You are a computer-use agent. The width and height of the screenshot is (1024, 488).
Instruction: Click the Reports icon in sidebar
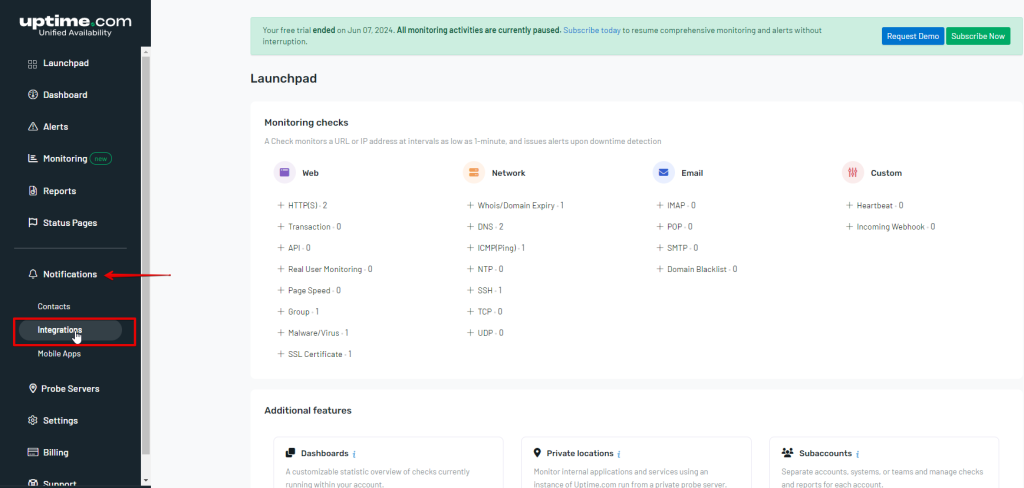[33, 191]
